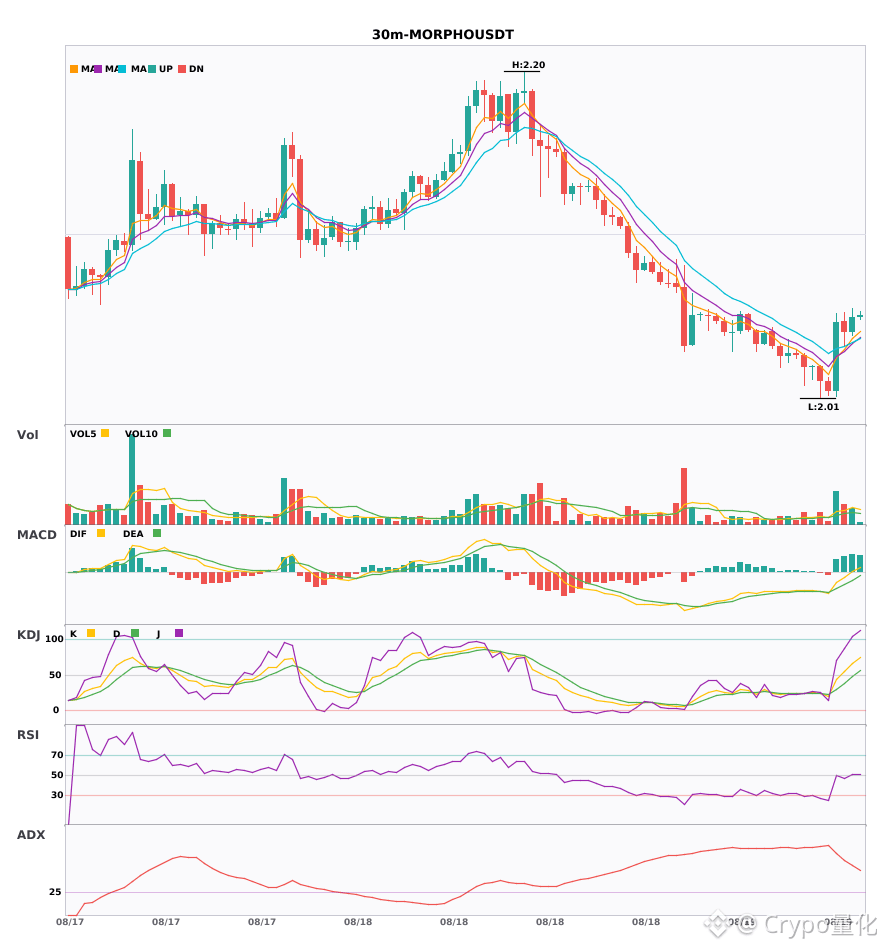The image size is (885, 950).
Task: Click the MACD panel label
Action: click(36, 535)
